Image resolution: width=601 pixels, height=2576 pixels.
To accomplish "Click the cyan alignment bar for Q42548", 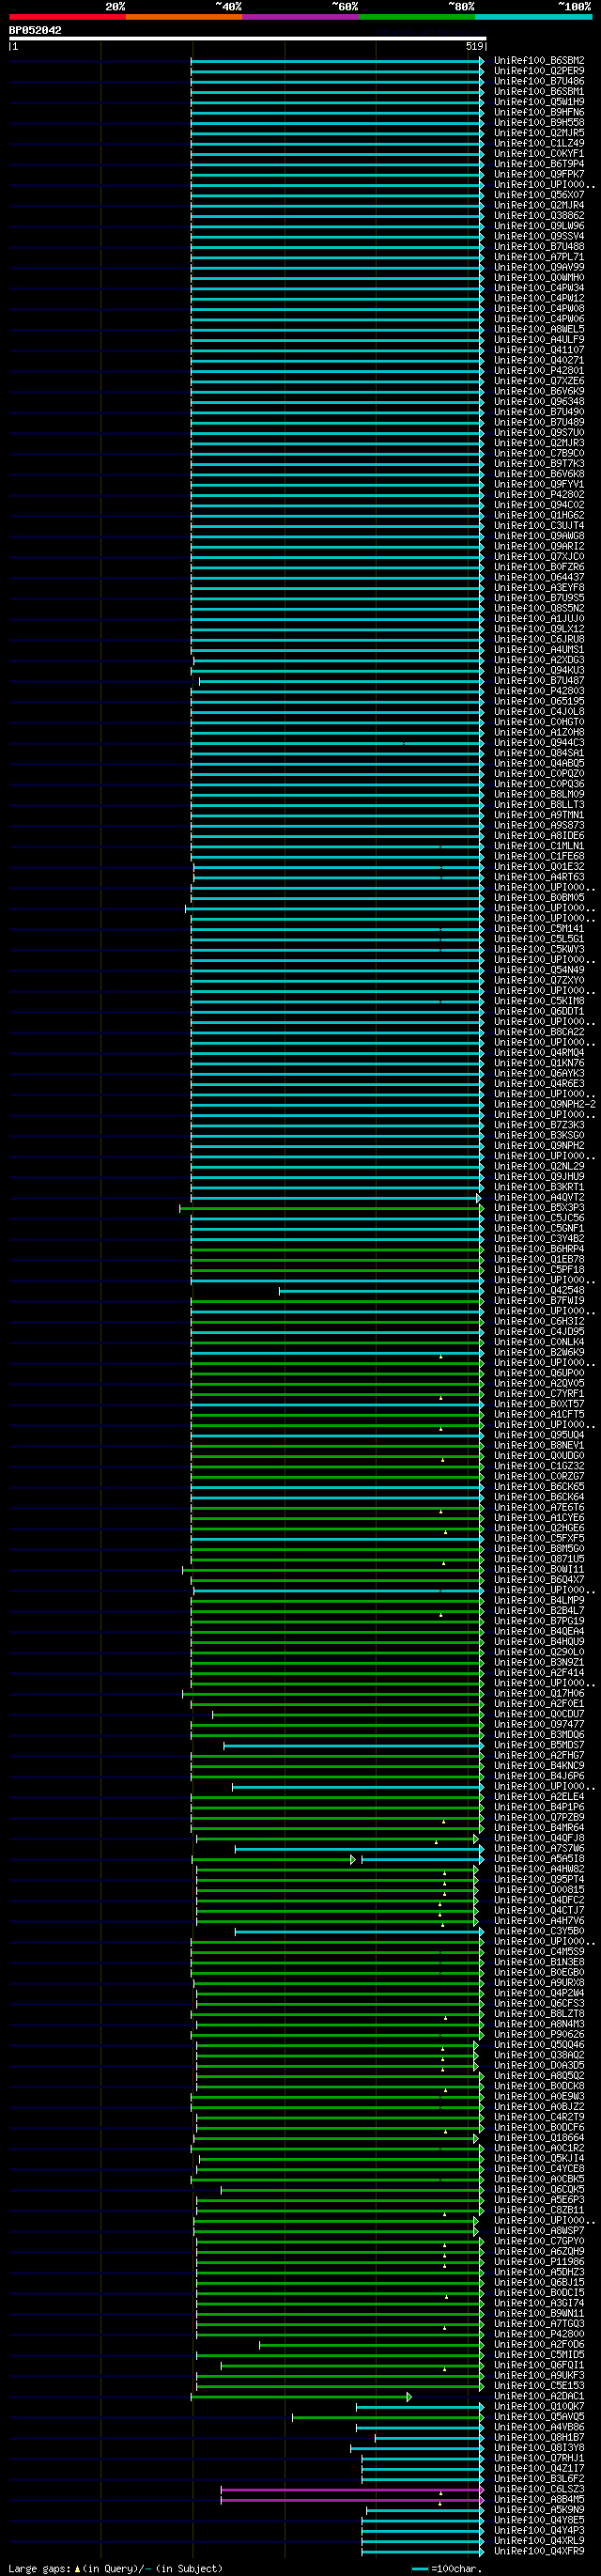I will [x=381, y=1291].
